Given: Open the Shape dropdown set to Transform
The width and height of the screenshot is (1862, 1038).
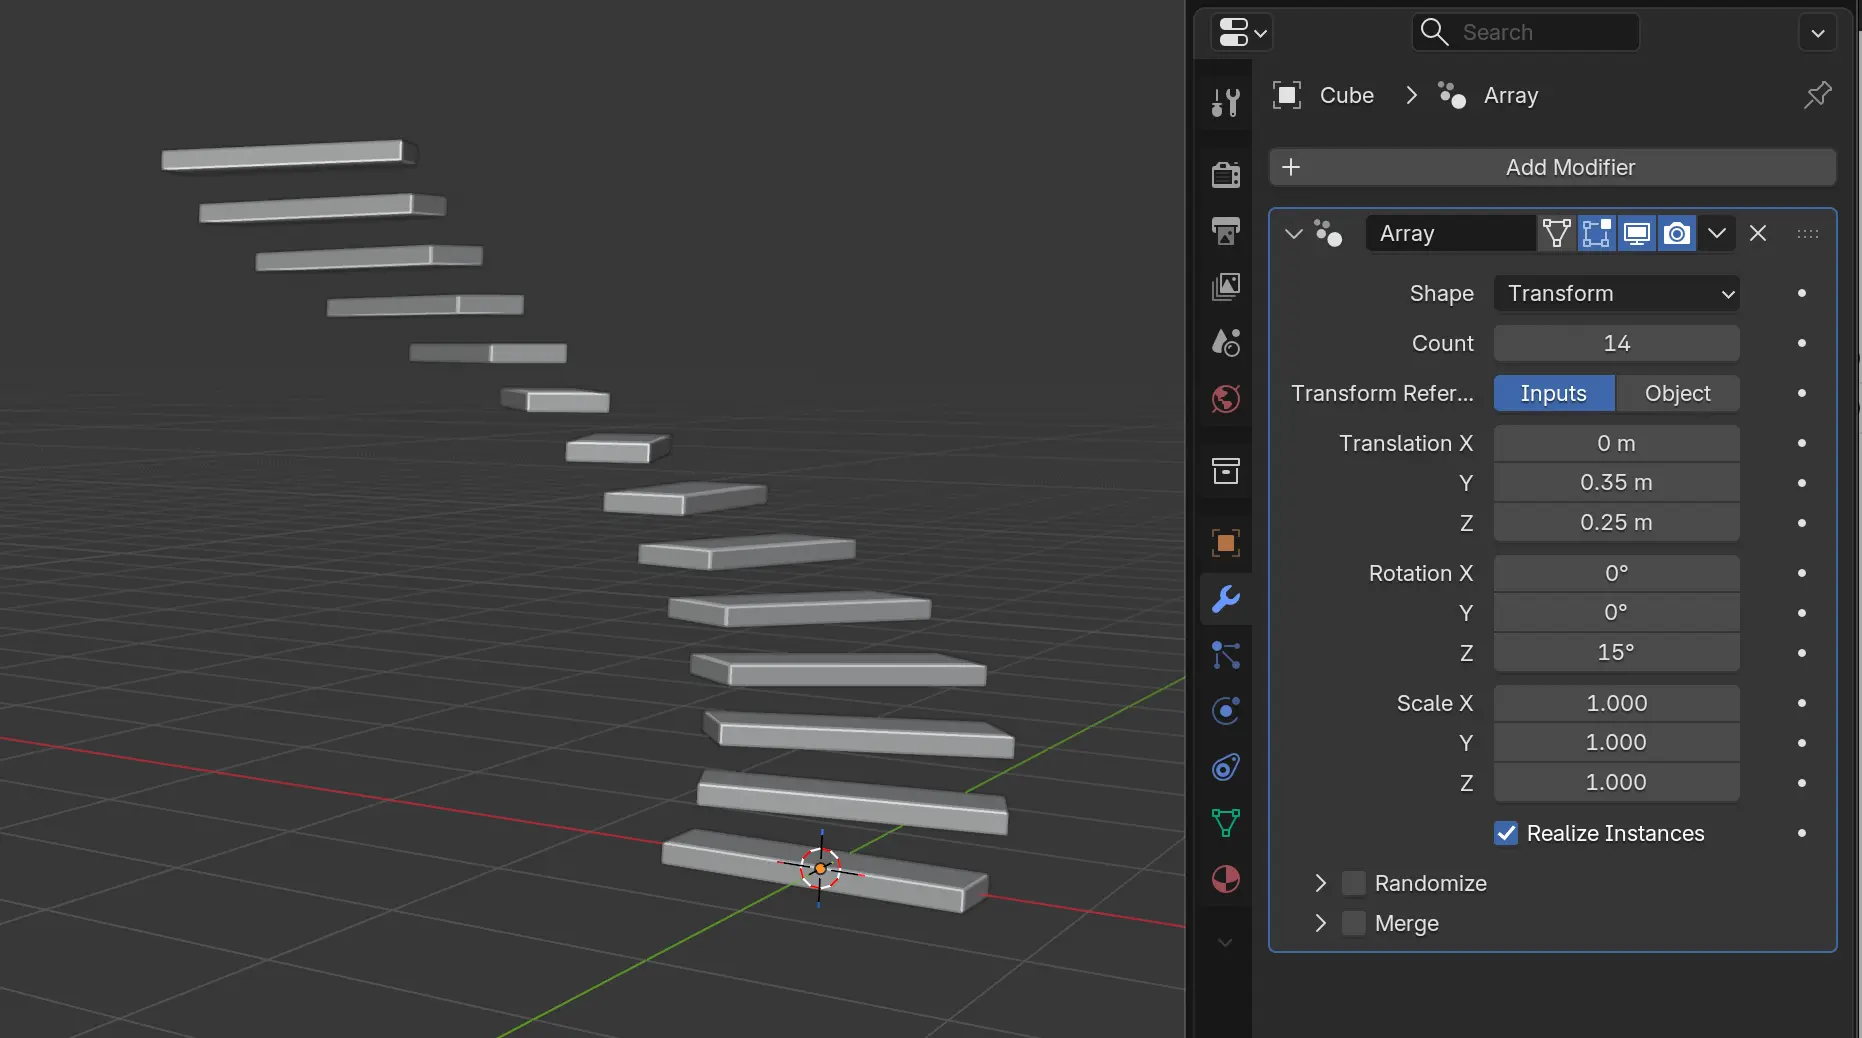Looking at the screenshot, I should (1617, 293).
